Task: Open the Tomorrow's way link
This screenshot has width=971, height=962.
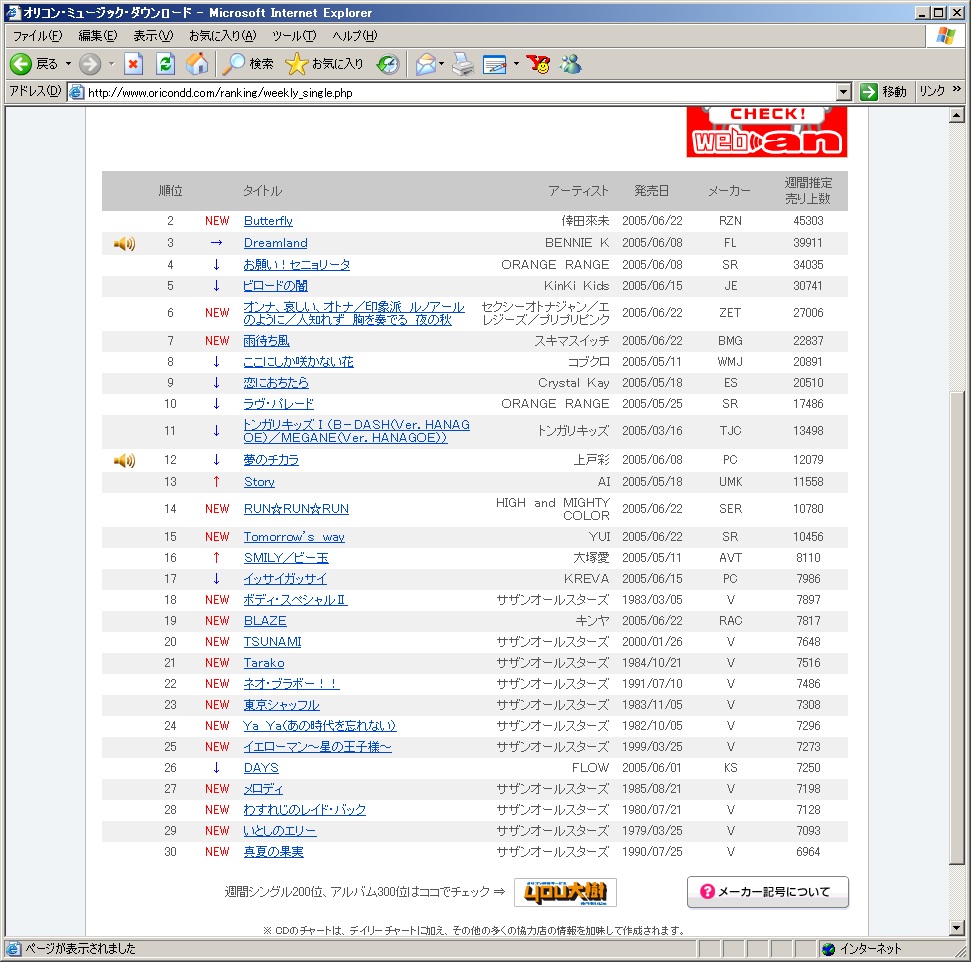Action: [x=294, y=537]
